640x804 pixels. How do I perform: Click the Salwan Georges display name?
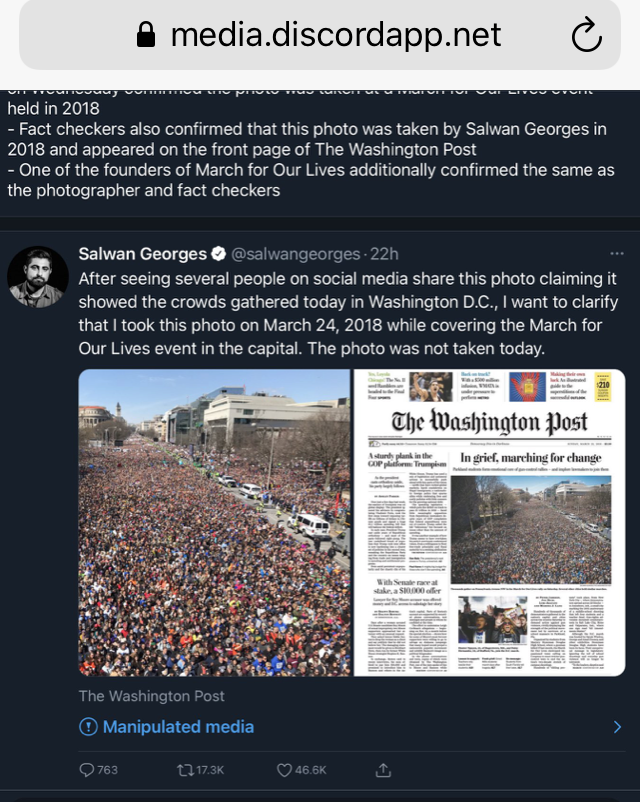pyautogui.click(x=143, y=254)
